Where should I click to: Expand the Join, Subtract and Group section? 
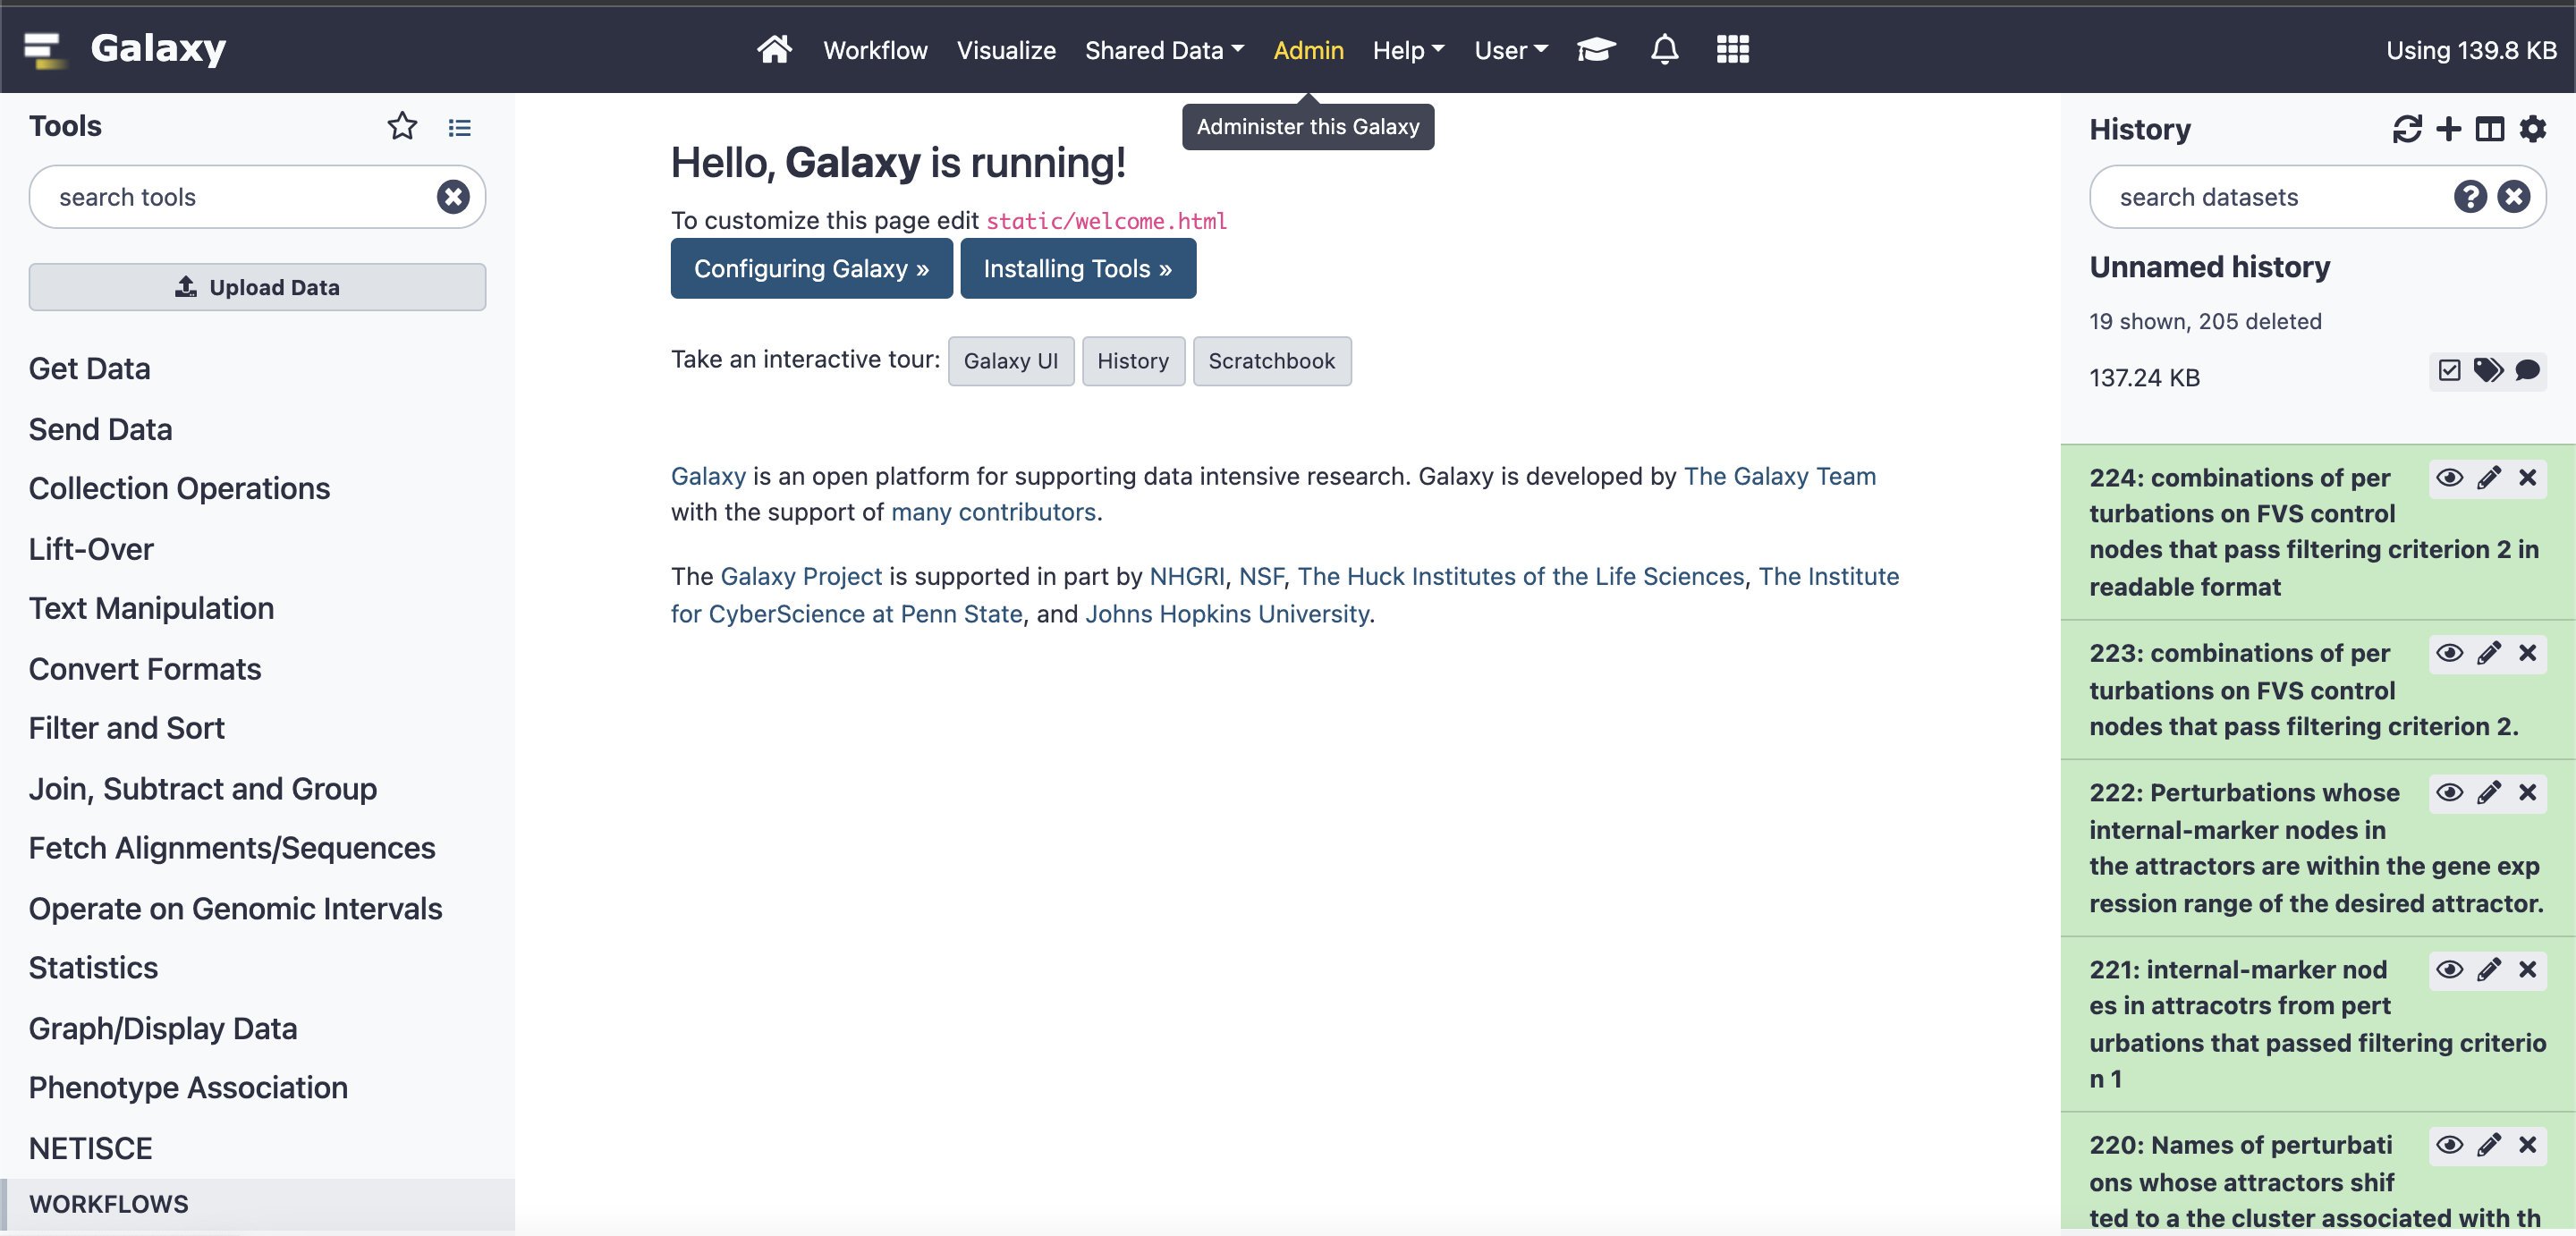(202, 788)
